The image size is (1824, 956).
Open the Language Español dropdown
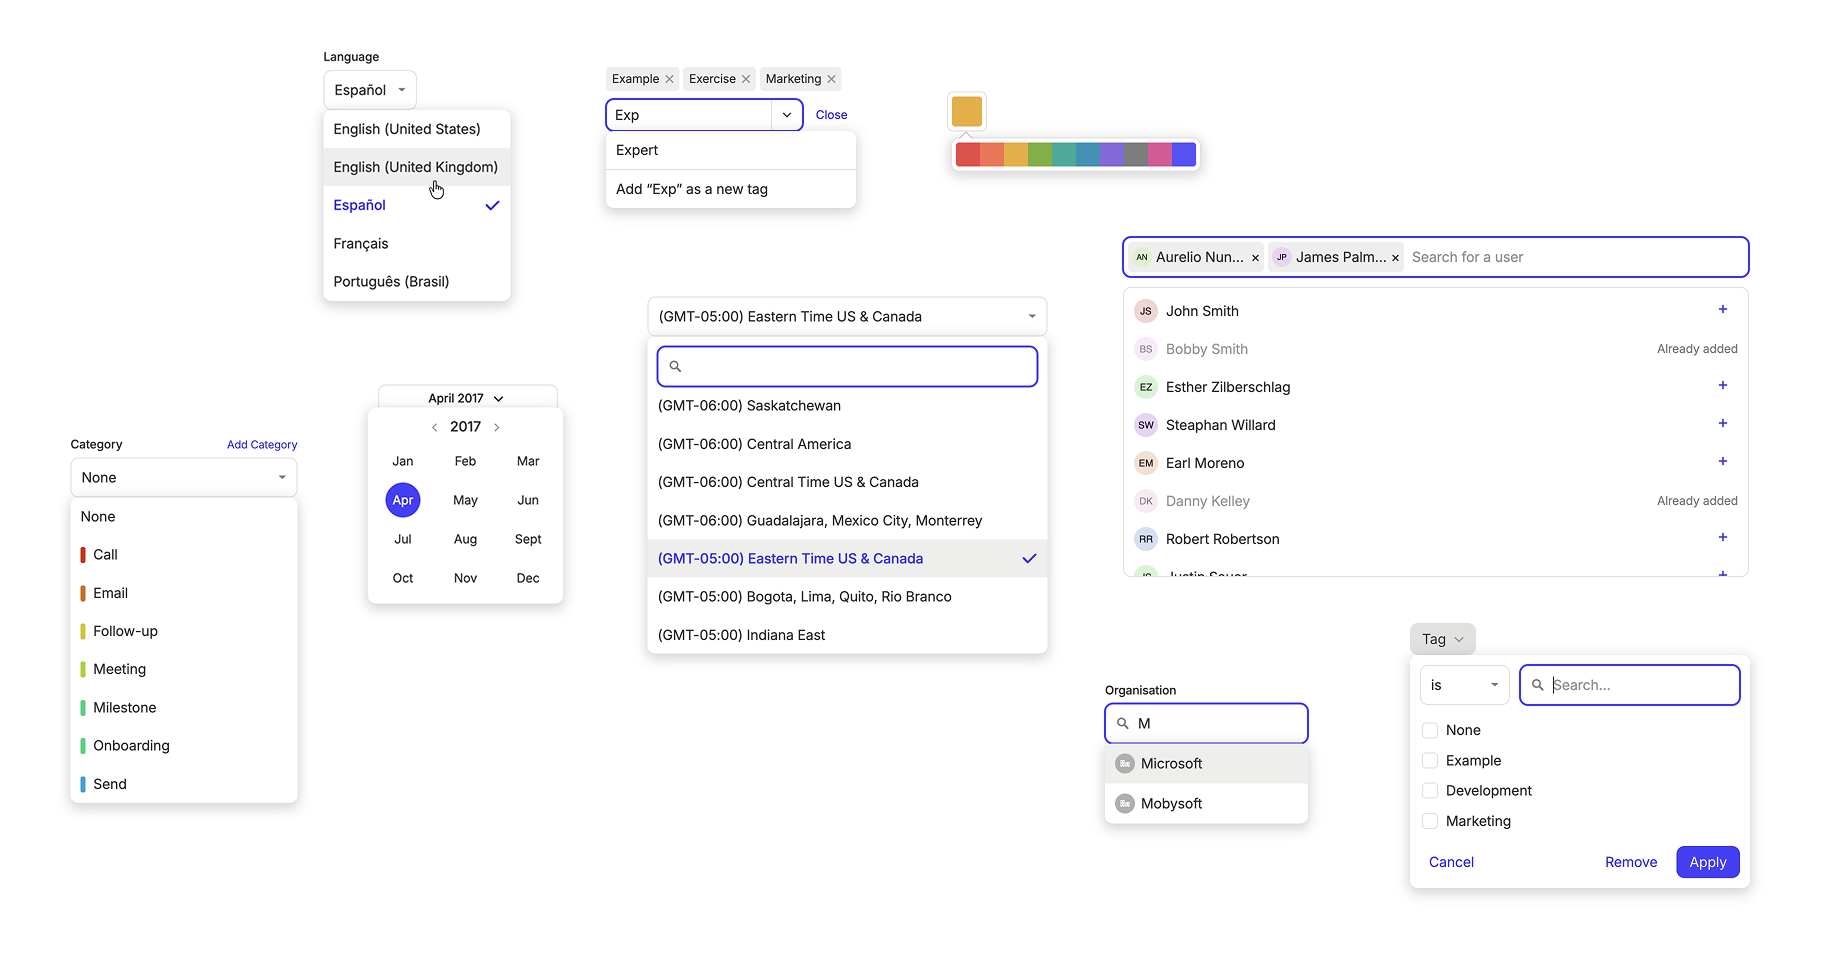coord(370,90)
